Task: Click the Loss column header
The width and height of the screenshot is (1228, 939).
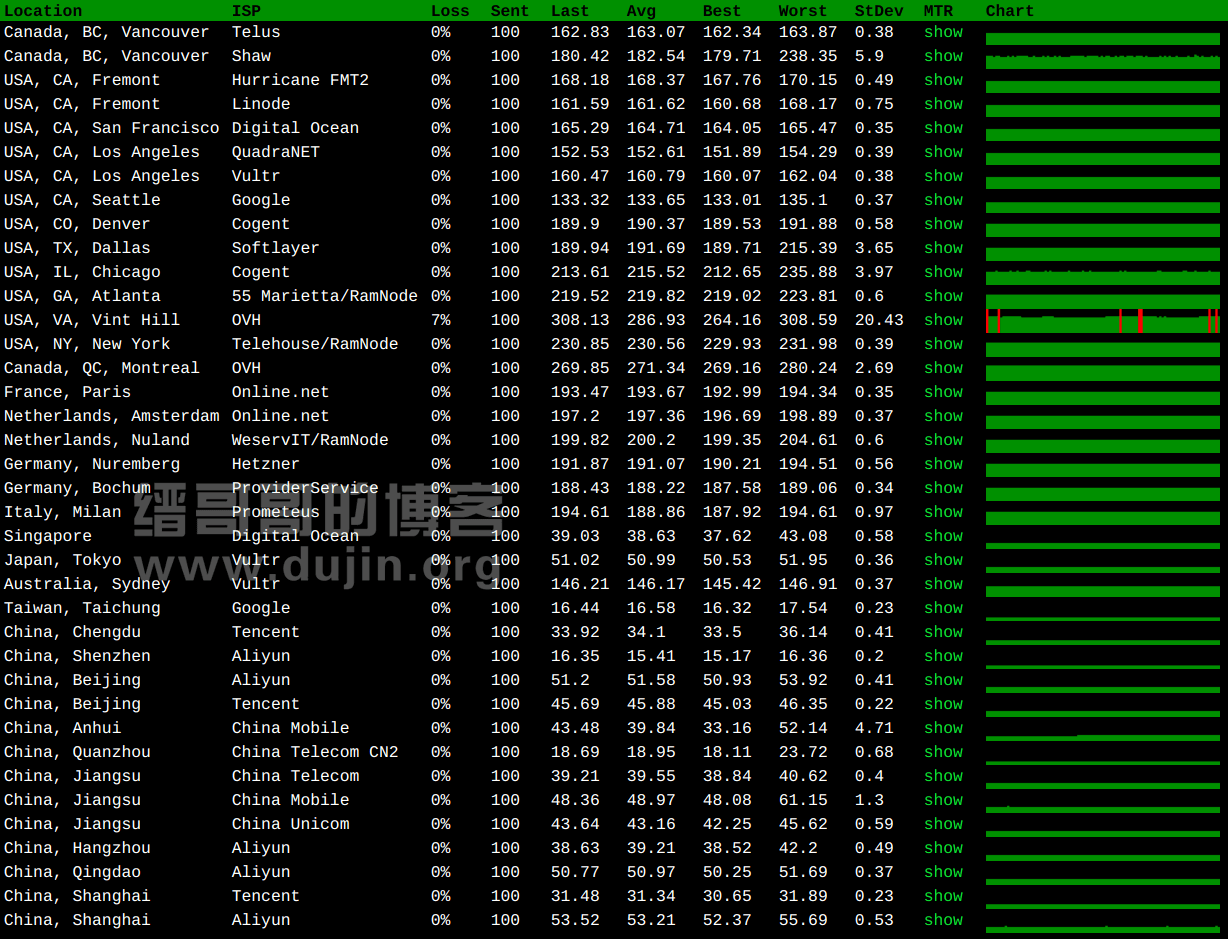Action: [x=450, y=11]
